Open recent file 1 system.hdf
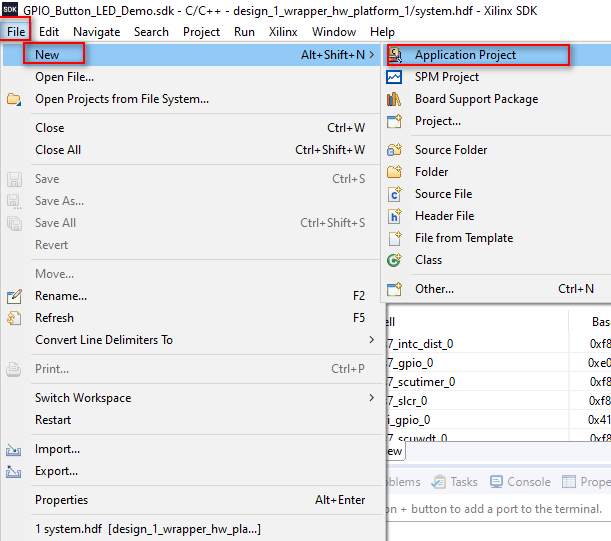This screenshot has height=541, width=611. pyautogui.click(x=147, y=528)
